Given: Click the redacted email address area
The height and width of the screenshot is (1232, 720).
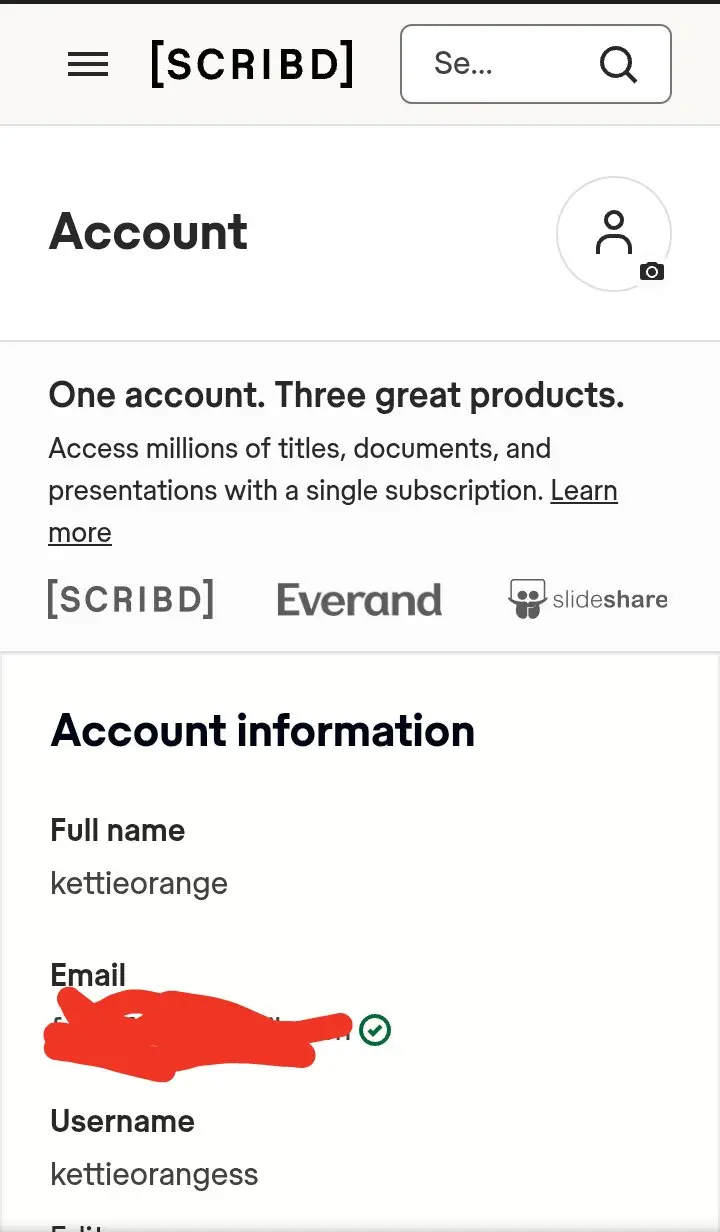Looking at the screenshot, I should (x=198, y=1032).
